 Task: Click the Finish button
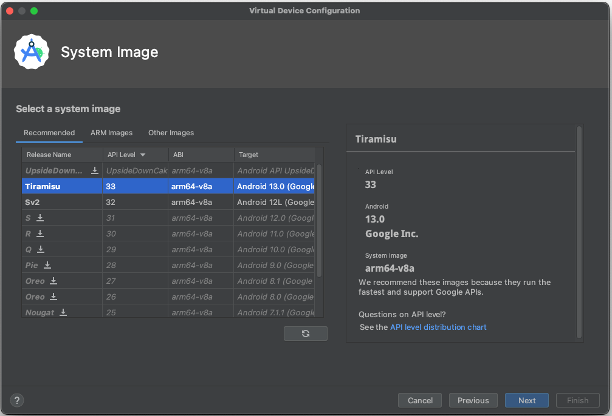coord(578,400)
